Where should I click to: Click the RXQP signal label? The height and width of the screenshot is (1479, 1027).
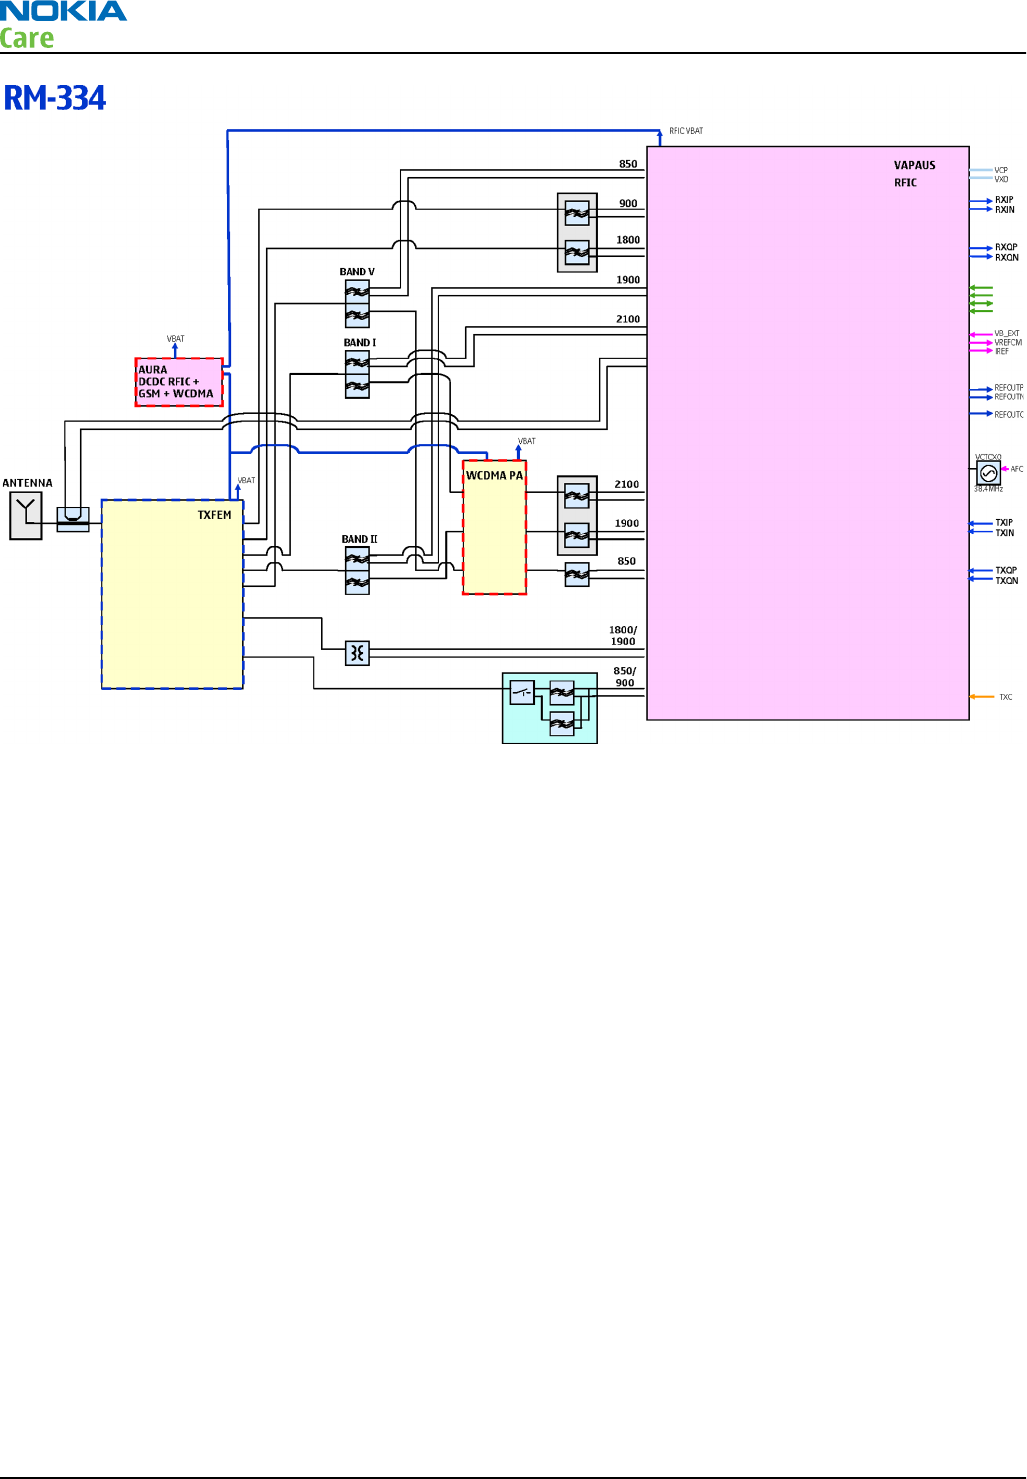pyautogui.click(x=1006, y=247)
